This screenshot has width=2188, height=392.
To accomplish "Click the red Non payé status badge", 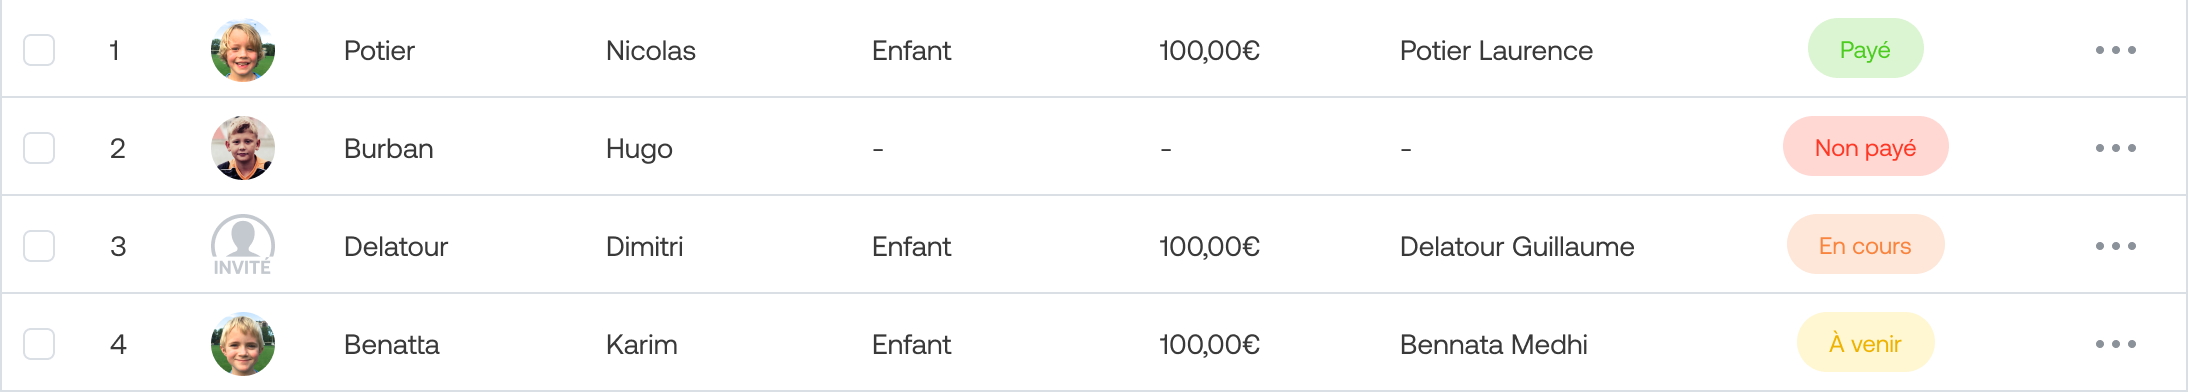I will pyautogui.click(x=1865, y=147).
